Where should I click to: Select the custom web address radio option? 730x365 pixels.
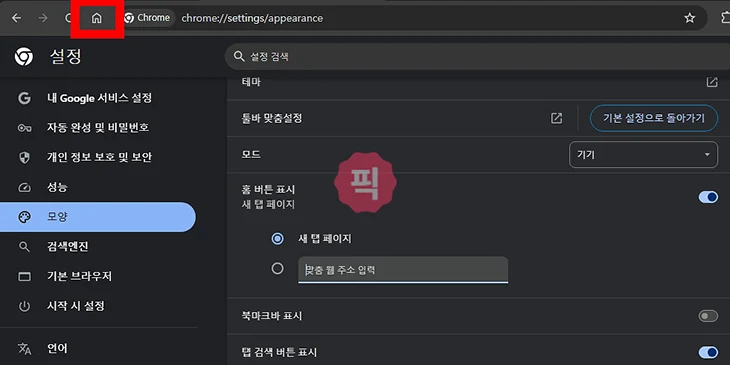277,269
